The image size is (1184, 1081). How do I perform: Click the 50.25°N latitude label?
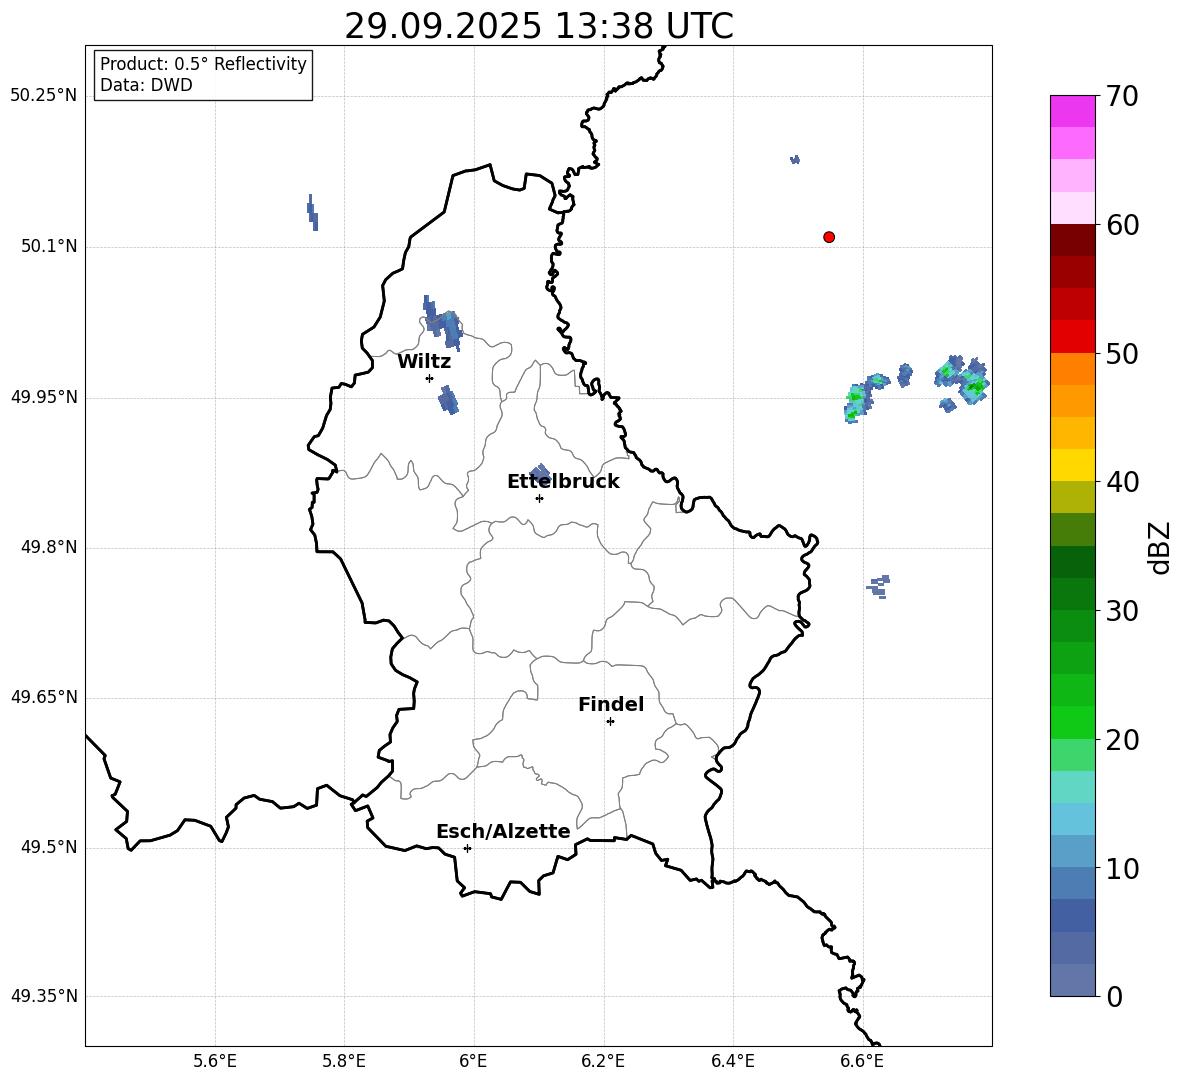coord(44,96)
